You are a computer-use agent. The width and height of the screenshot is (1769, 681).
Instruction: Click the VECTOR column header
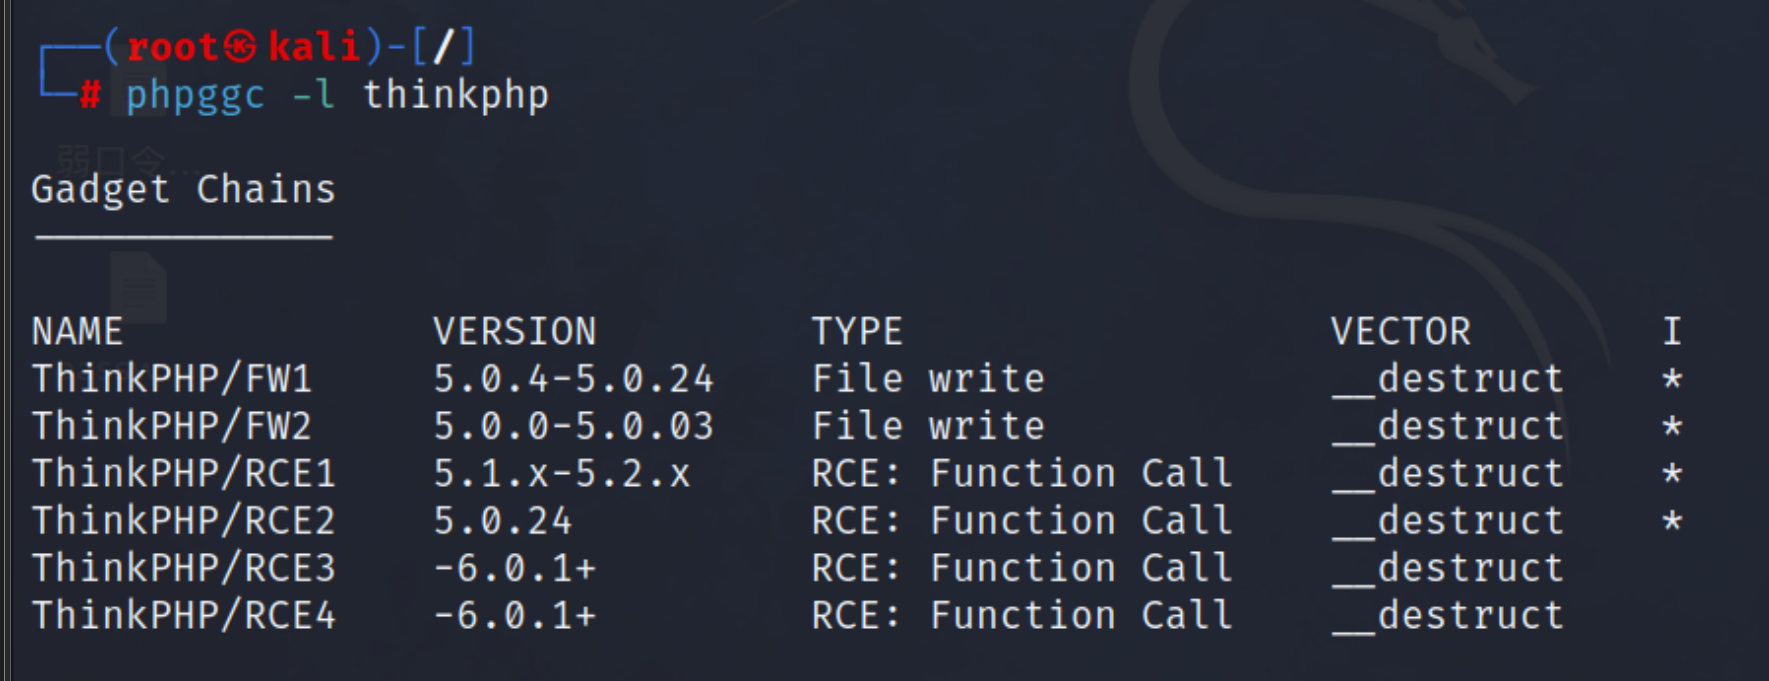coord(1400,332)
